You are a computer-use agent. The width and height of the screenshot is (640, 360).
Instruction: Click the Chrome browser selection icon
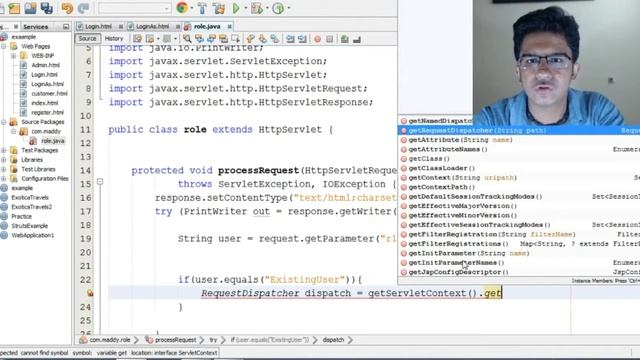coord(182,7)
